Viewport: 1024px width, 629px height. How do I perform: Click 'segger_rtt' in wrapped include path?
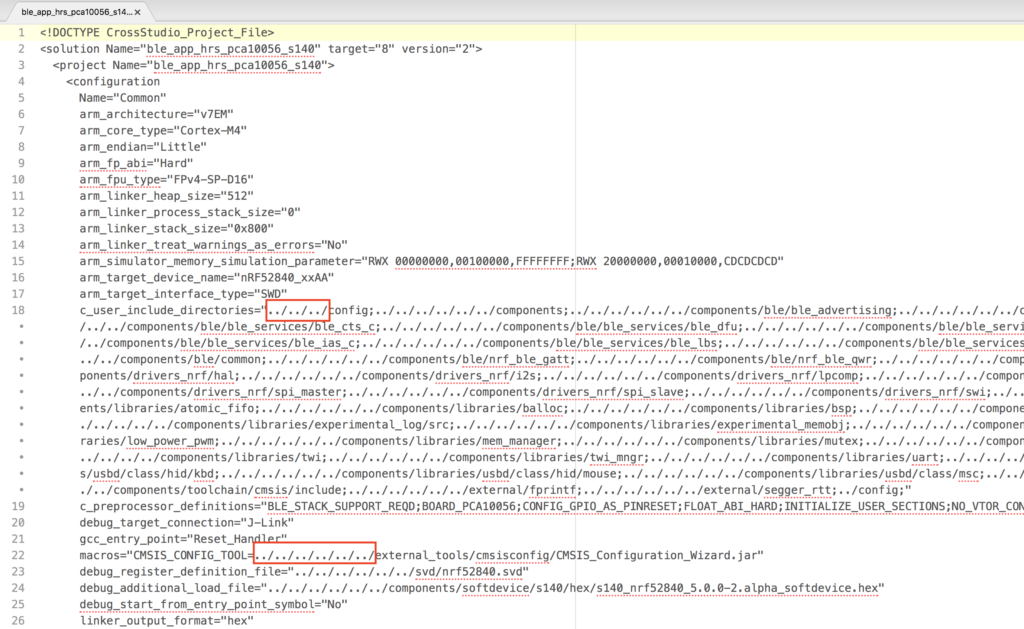tap(798, 490)
